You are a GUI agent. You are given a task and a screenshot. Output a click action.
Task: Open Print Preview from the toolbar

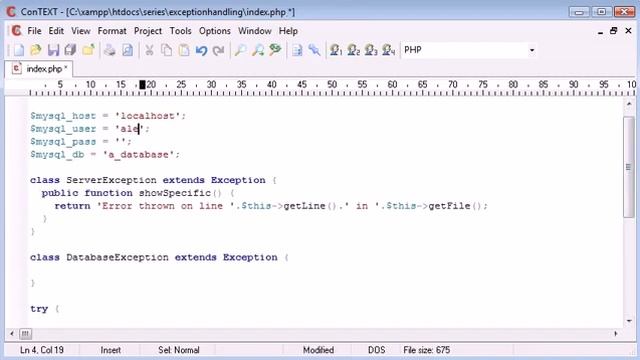(127, 50)
